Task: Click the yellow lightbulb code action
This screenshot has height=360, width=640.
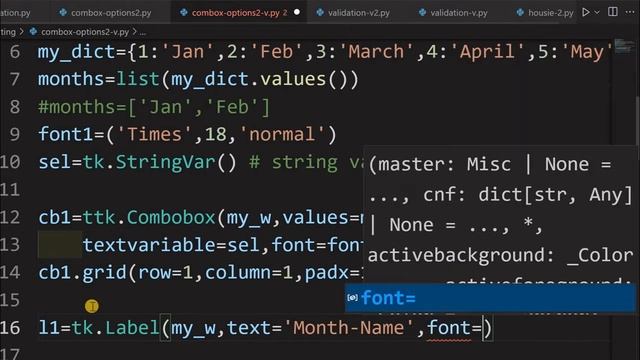Action: point(91,306)
